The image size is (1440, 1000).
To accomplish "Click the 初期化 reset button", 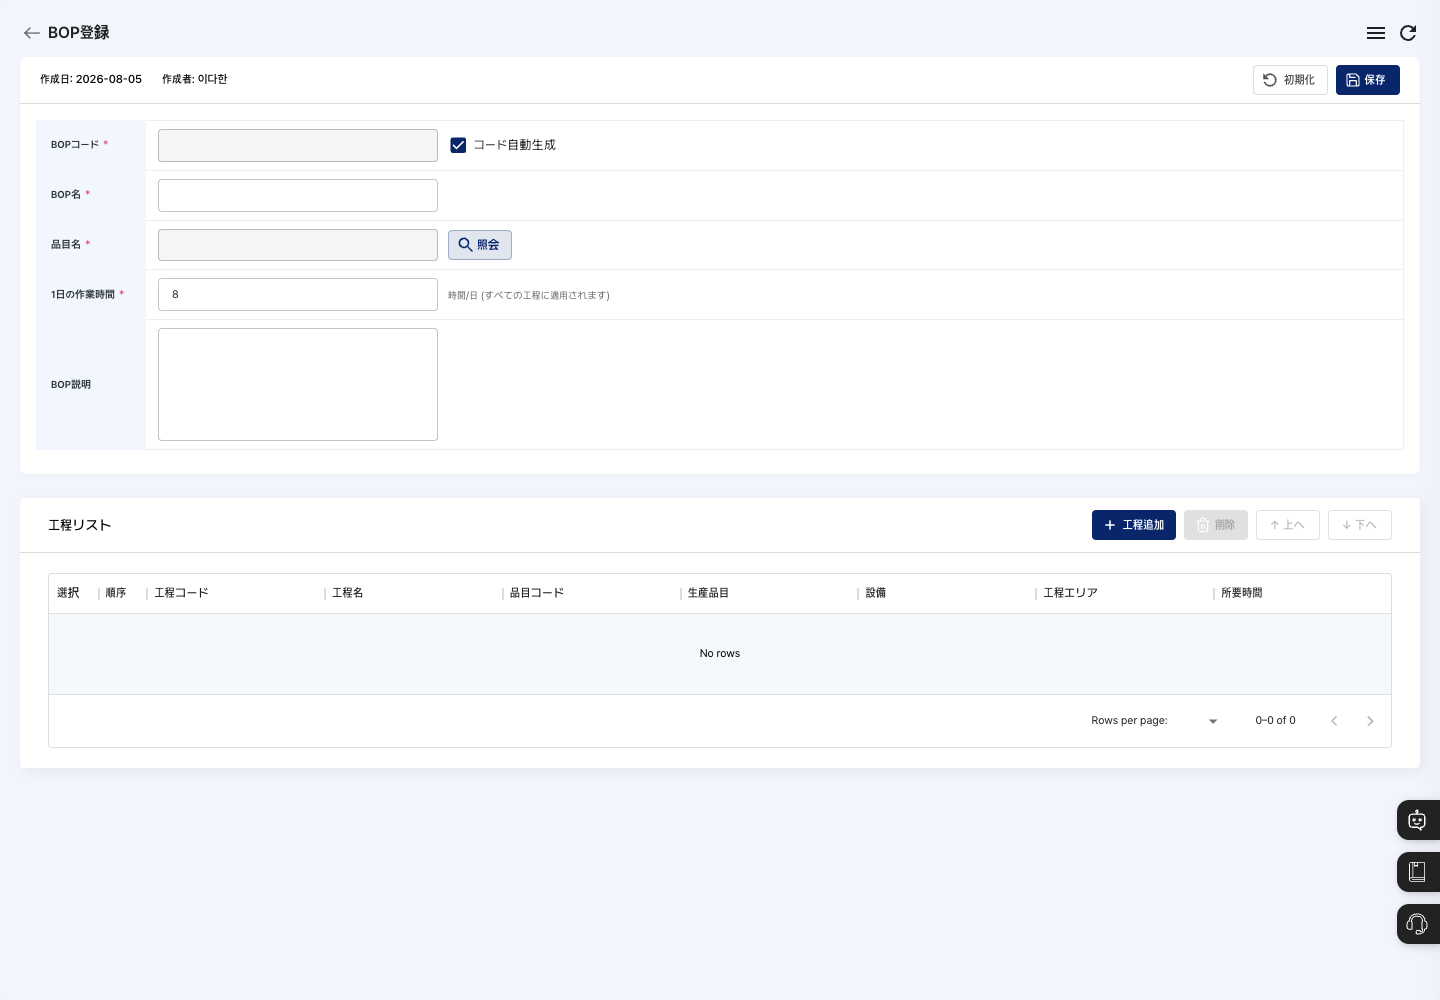I will [x=1290, y=80].
